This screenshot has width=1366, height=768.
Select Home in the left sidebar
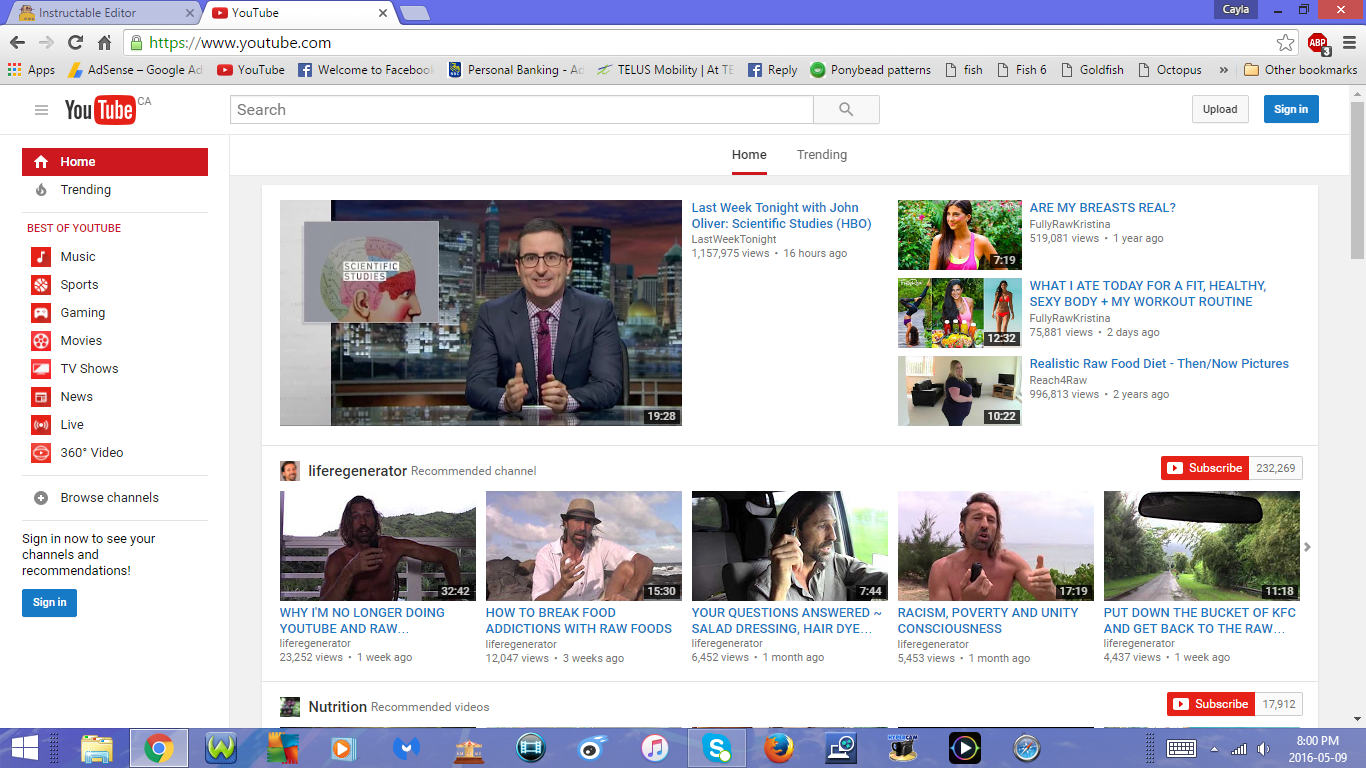click(115, 162)
